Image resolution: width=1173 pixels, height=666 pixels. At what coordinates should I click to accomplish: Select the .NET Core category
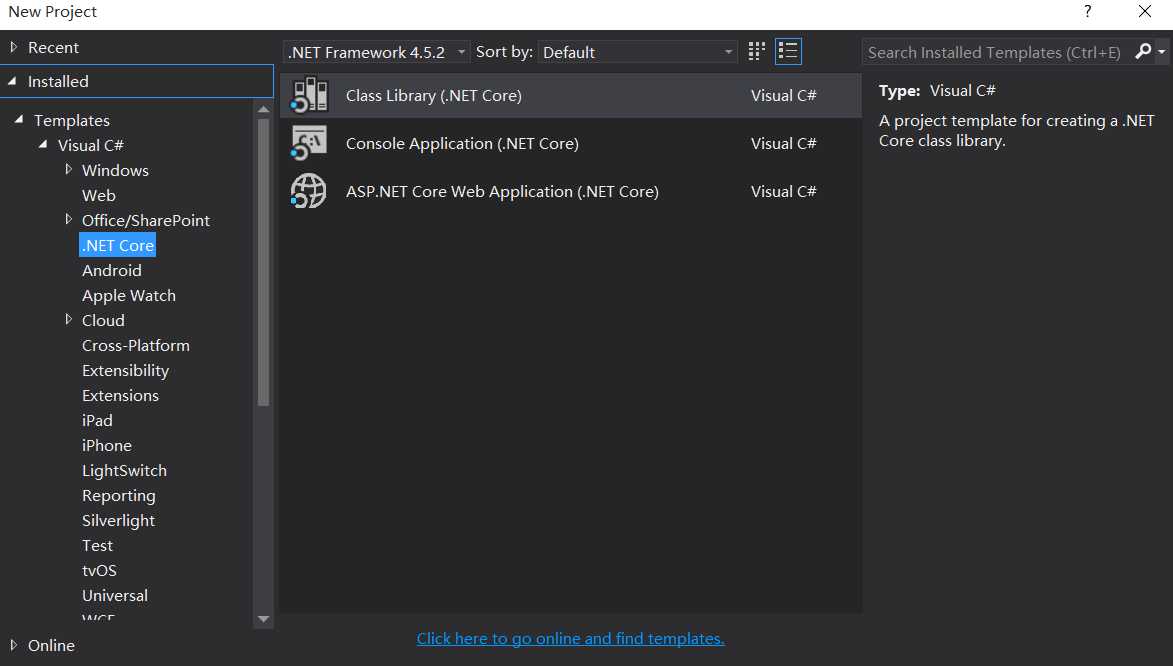pos(117,245)
